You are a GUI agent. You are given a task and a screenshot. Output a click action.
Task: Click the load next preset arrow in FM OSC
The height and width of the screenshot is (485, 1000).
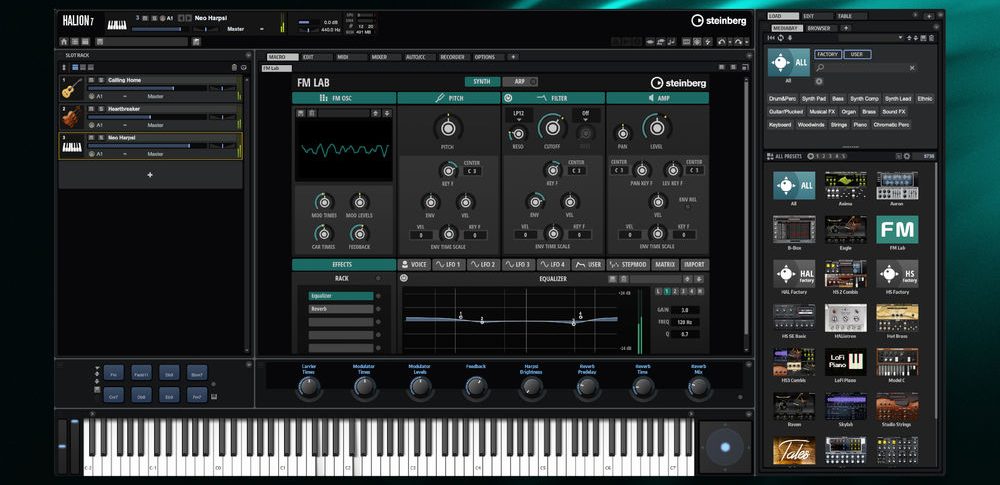pos(386,113)
